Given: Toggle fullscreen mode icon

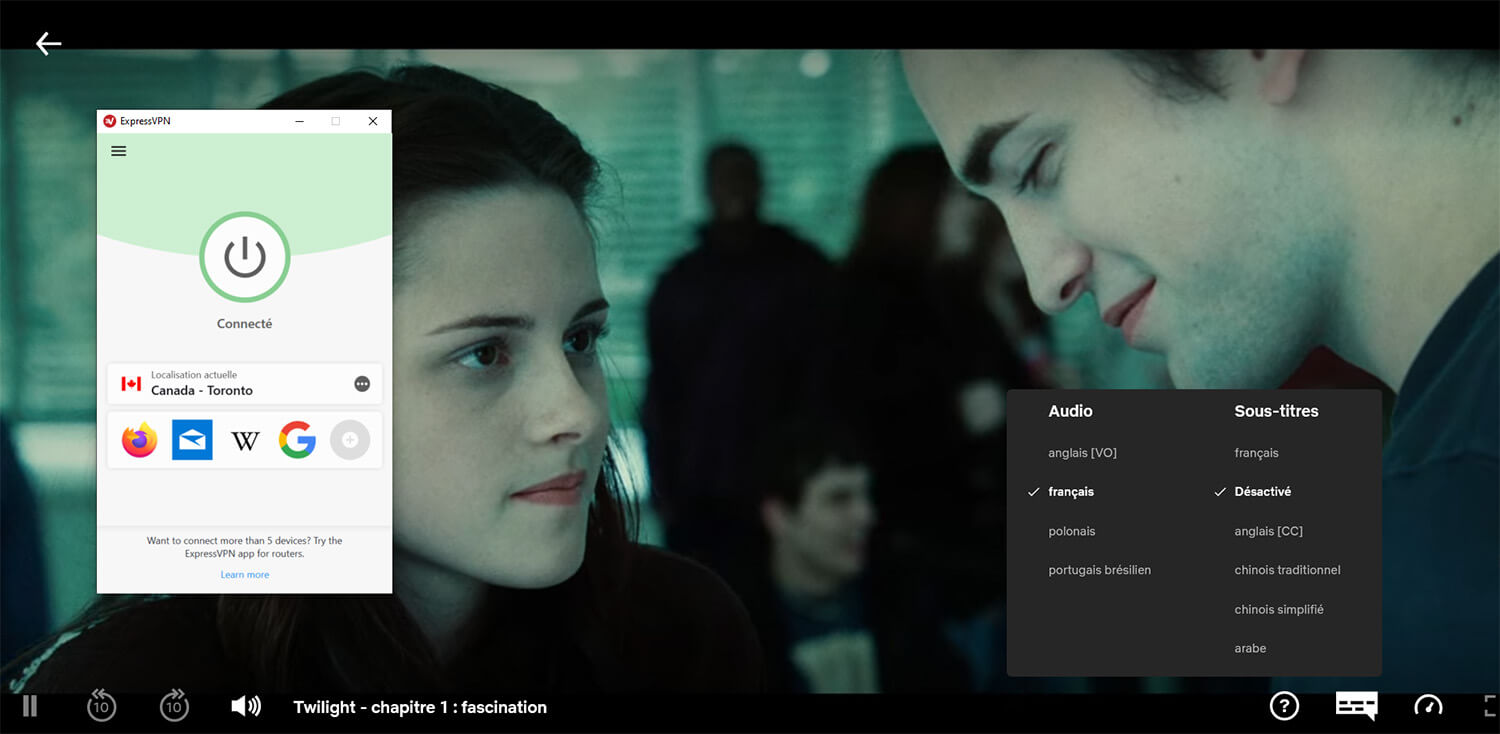Looking at the screenshot, I should [1491, 706].
